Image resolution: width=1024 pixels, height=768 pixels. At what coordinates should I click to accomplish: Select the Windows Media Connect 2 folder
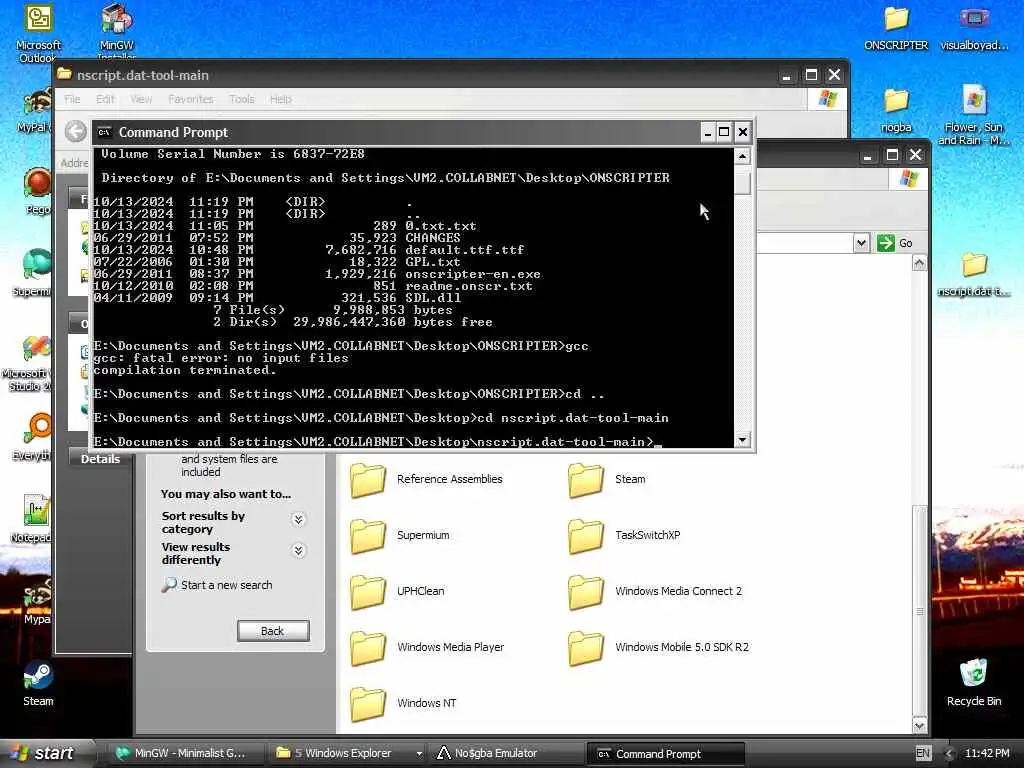(x=655, y=592)
